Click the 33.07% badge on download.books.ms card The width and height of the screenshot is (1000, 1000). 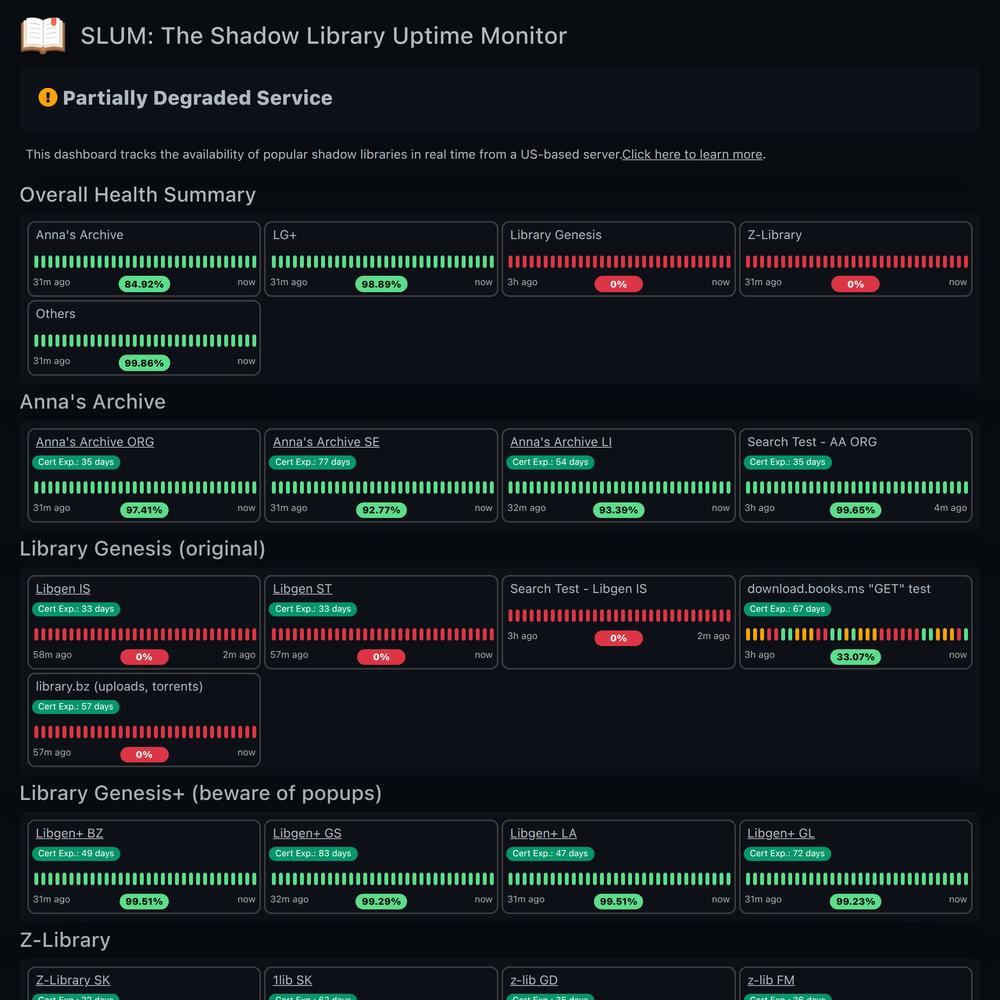[855, 657]
